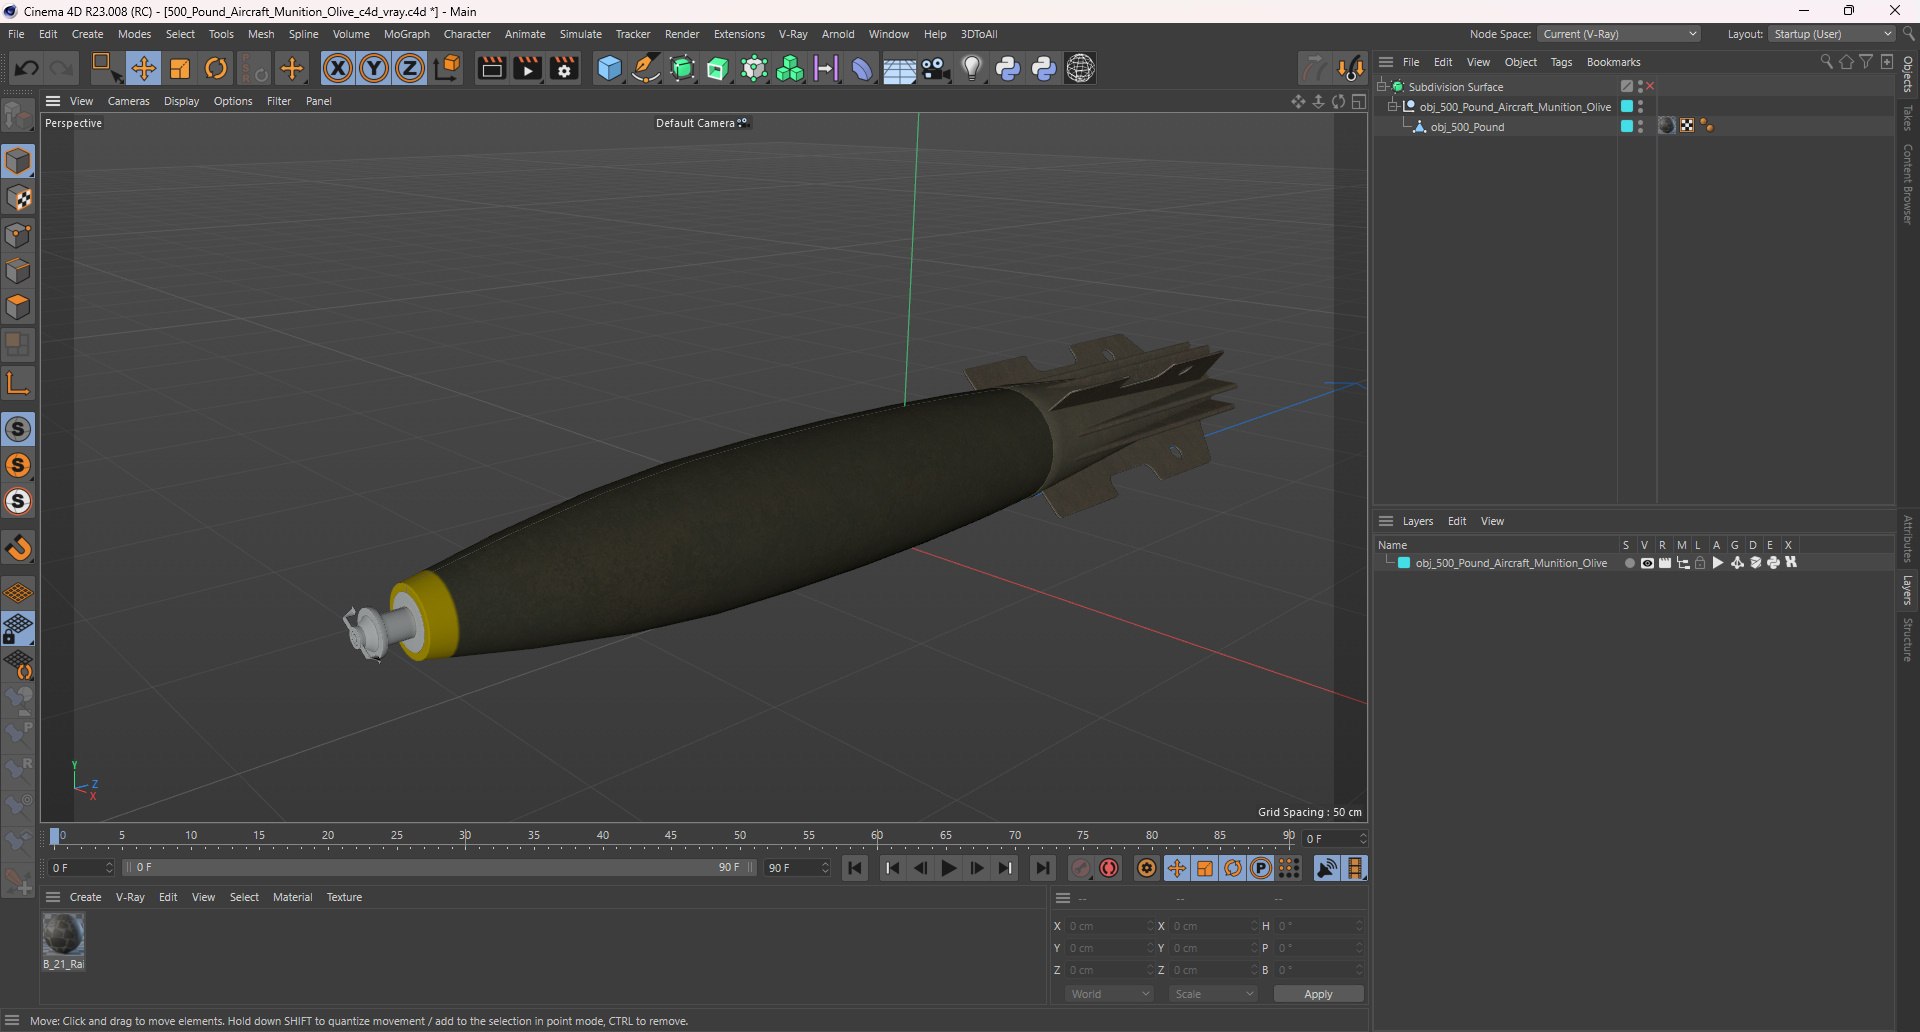Open the World coordinate dropdown
1920x1032 pixels.
[x=1109, y=994]
